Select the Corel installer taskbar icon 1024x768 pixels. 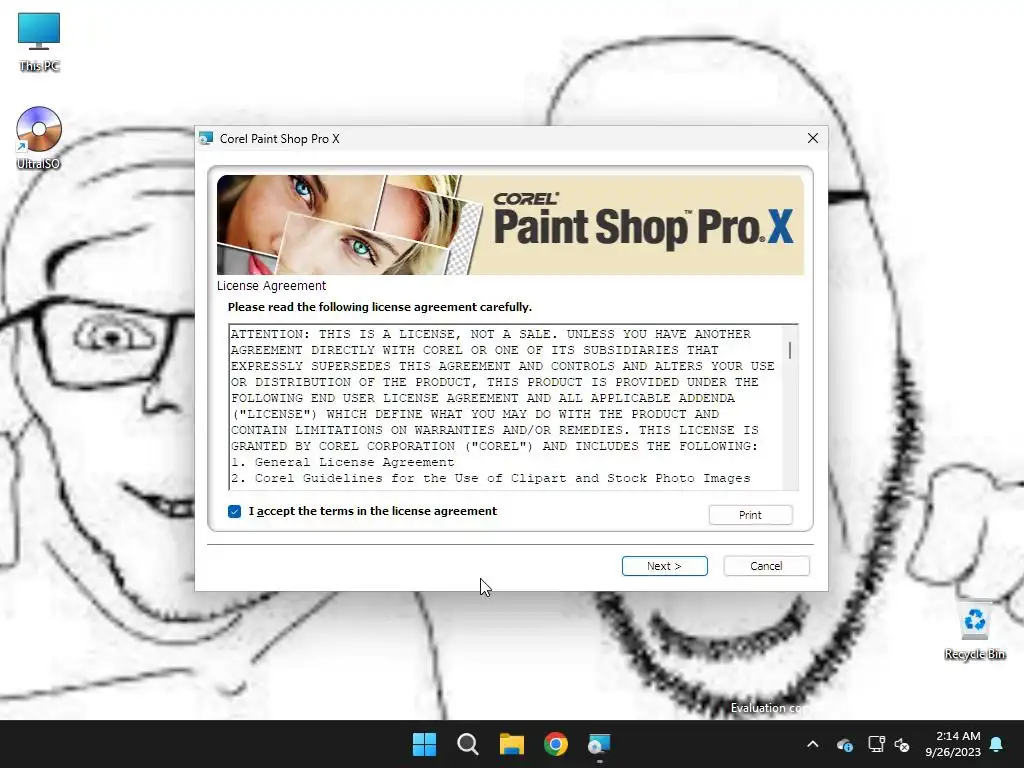coord(599,744)
